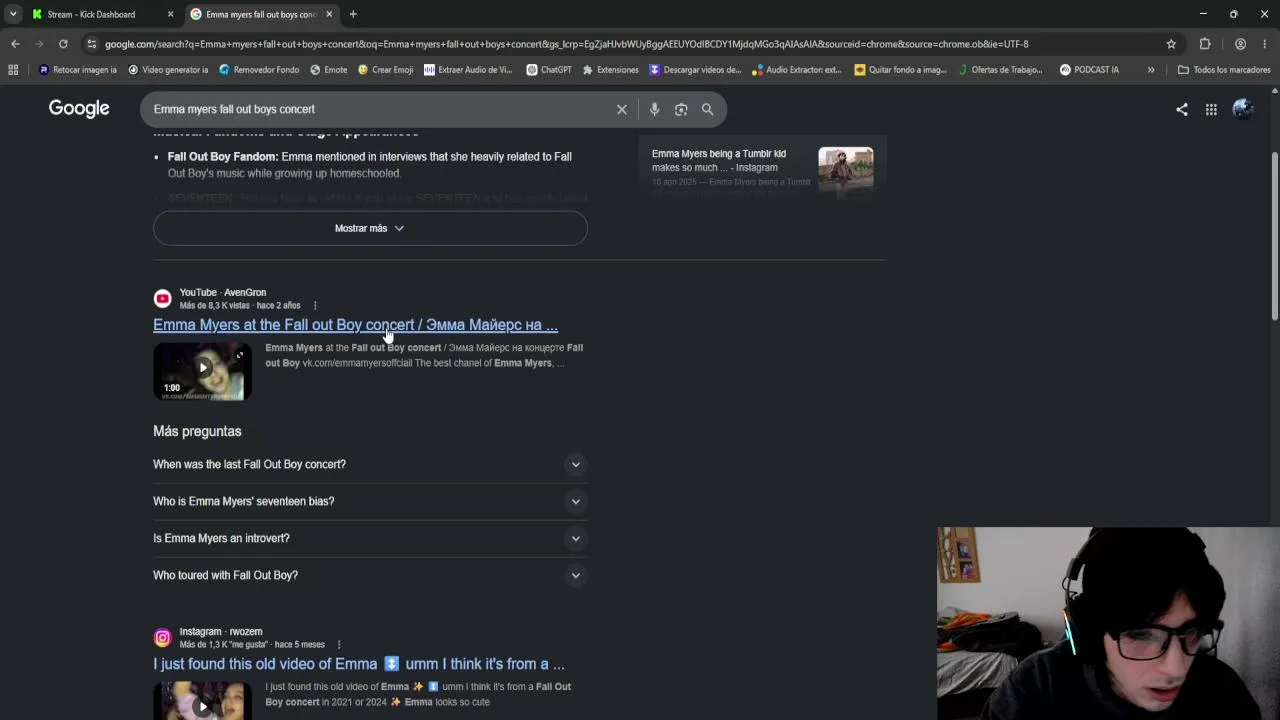View site information next to the URL
Screen dimensions: 1280x720
click(92, 44)
